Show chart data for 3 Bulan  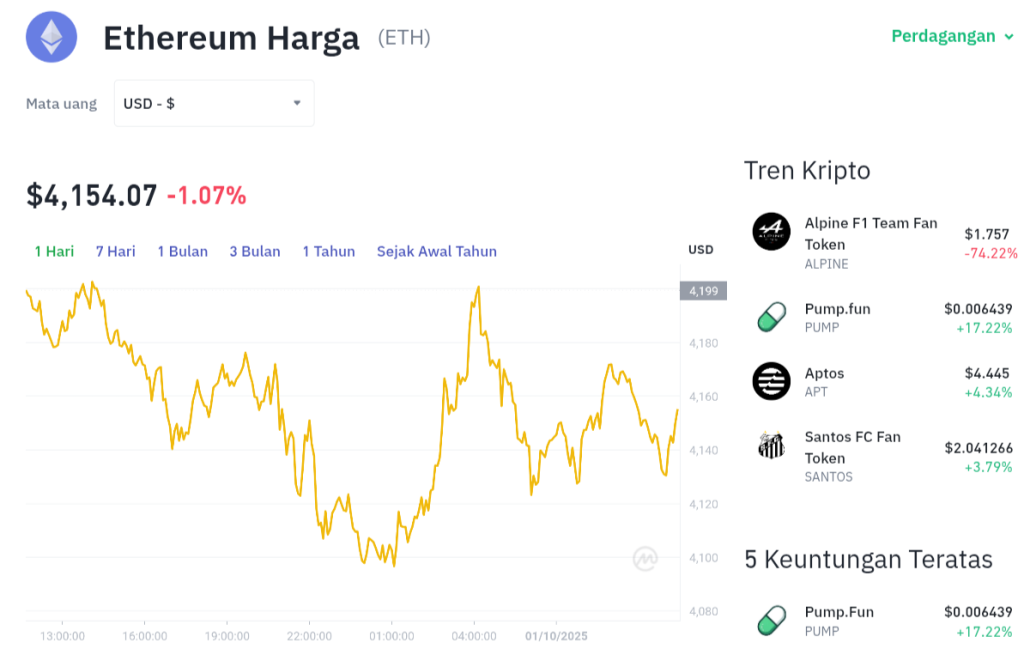255,251
